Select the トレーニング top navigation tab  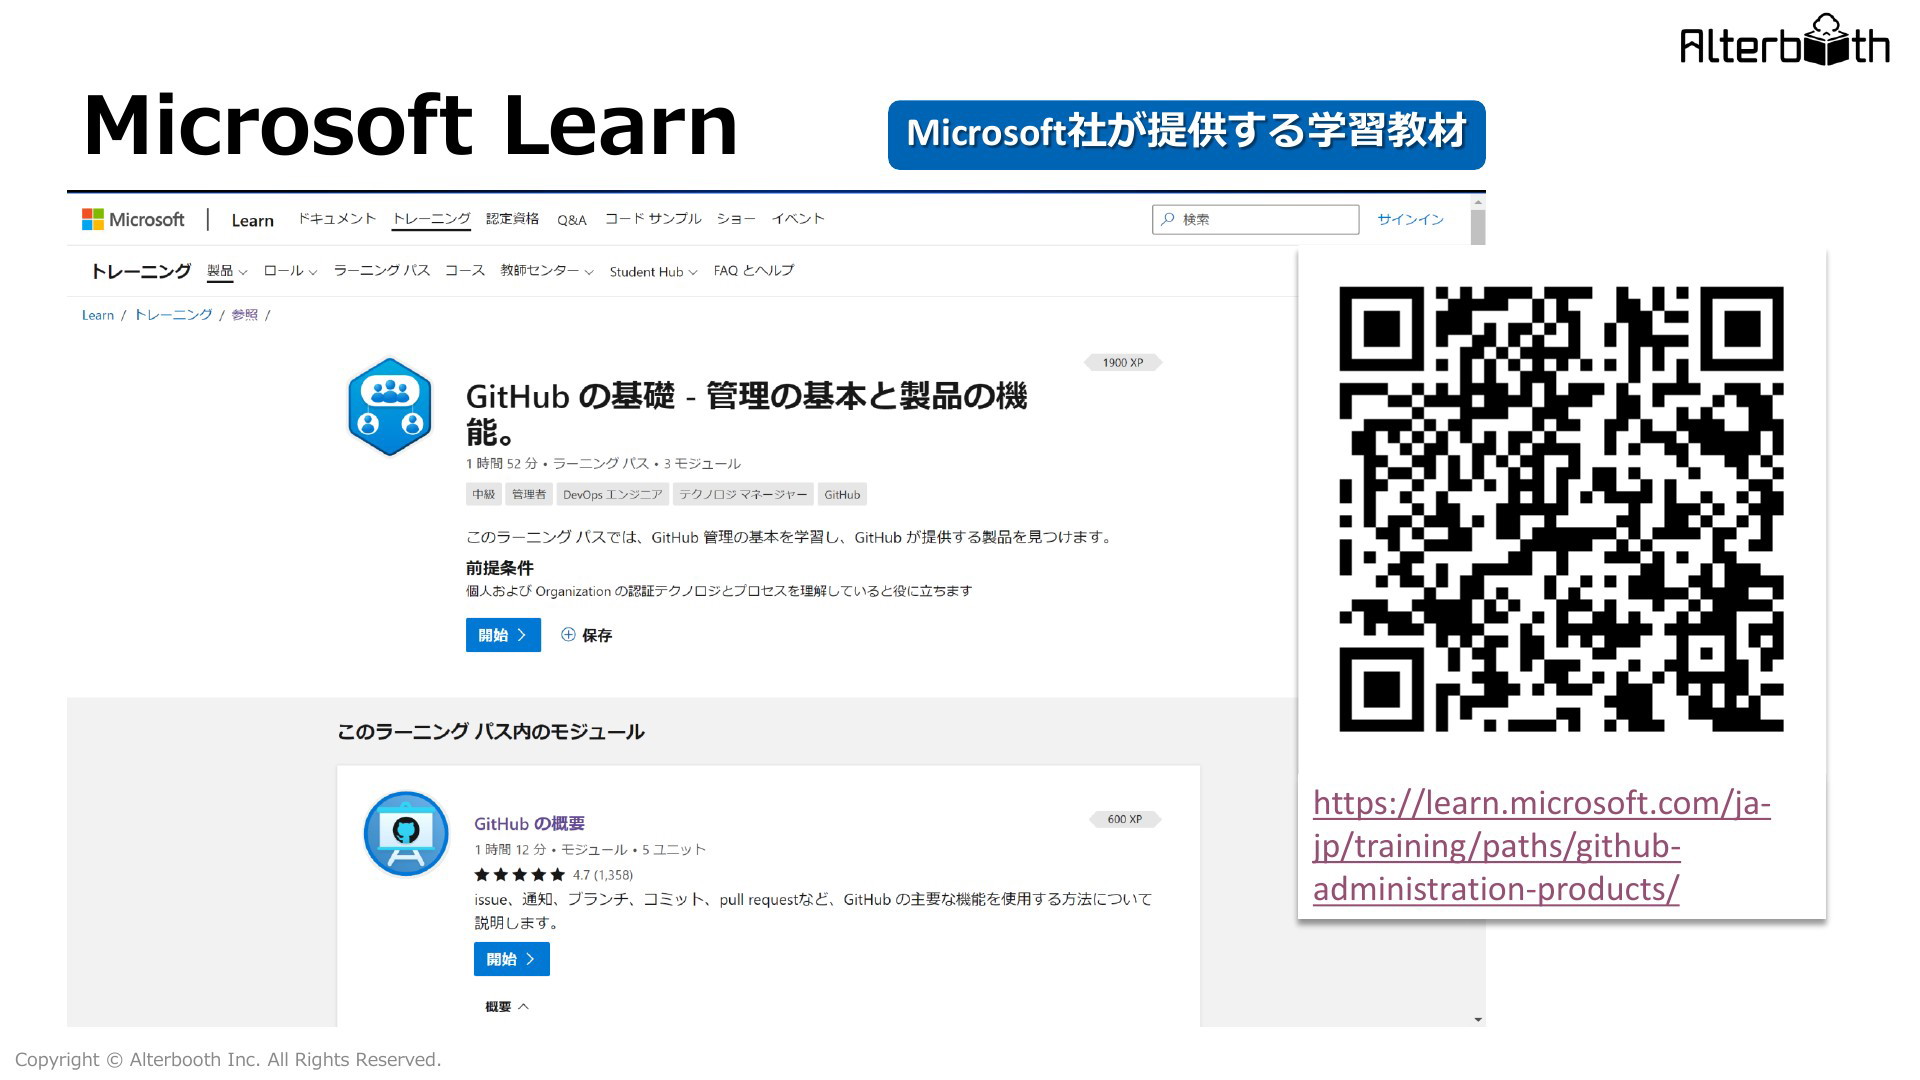(x=431, y=218)
